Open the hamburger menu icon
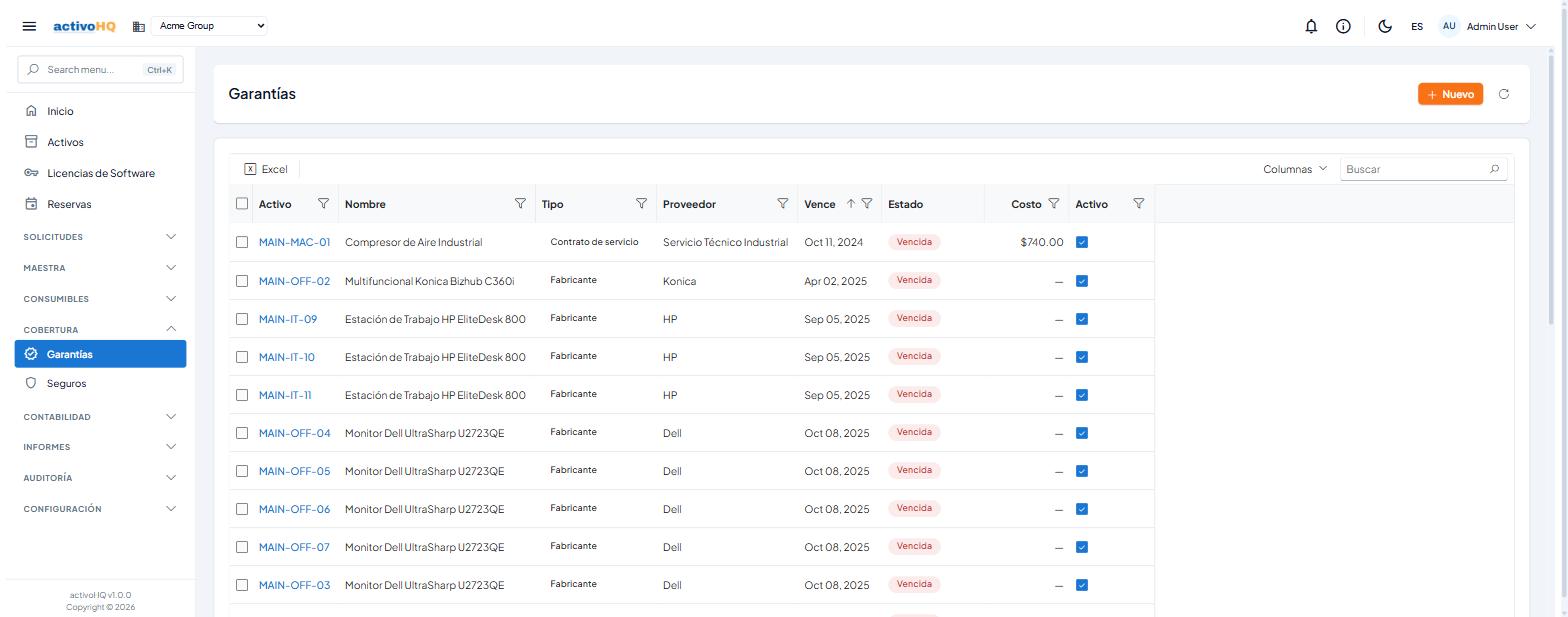The width and height of the screenshot is (1568, 617). click(x=29, y=26)
